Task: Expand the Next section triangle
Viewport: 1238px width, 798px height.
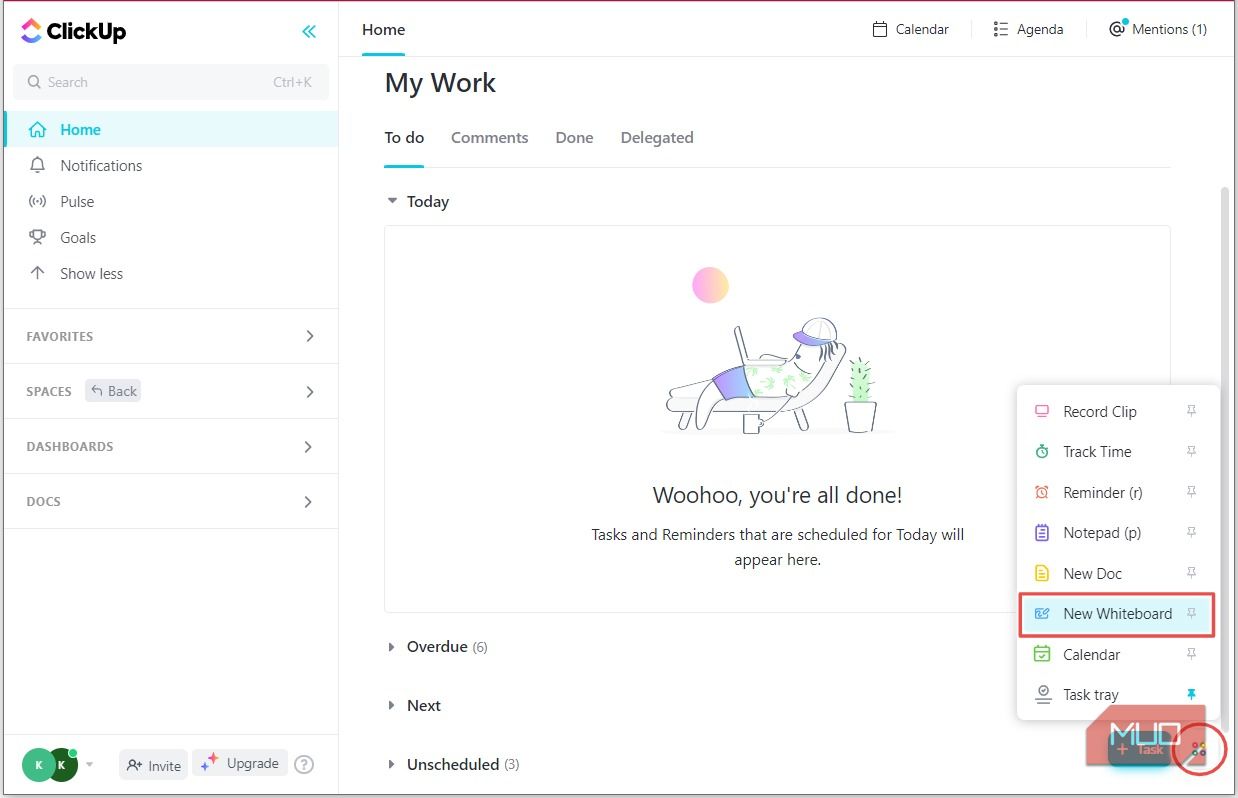Action: pos(392,705)
